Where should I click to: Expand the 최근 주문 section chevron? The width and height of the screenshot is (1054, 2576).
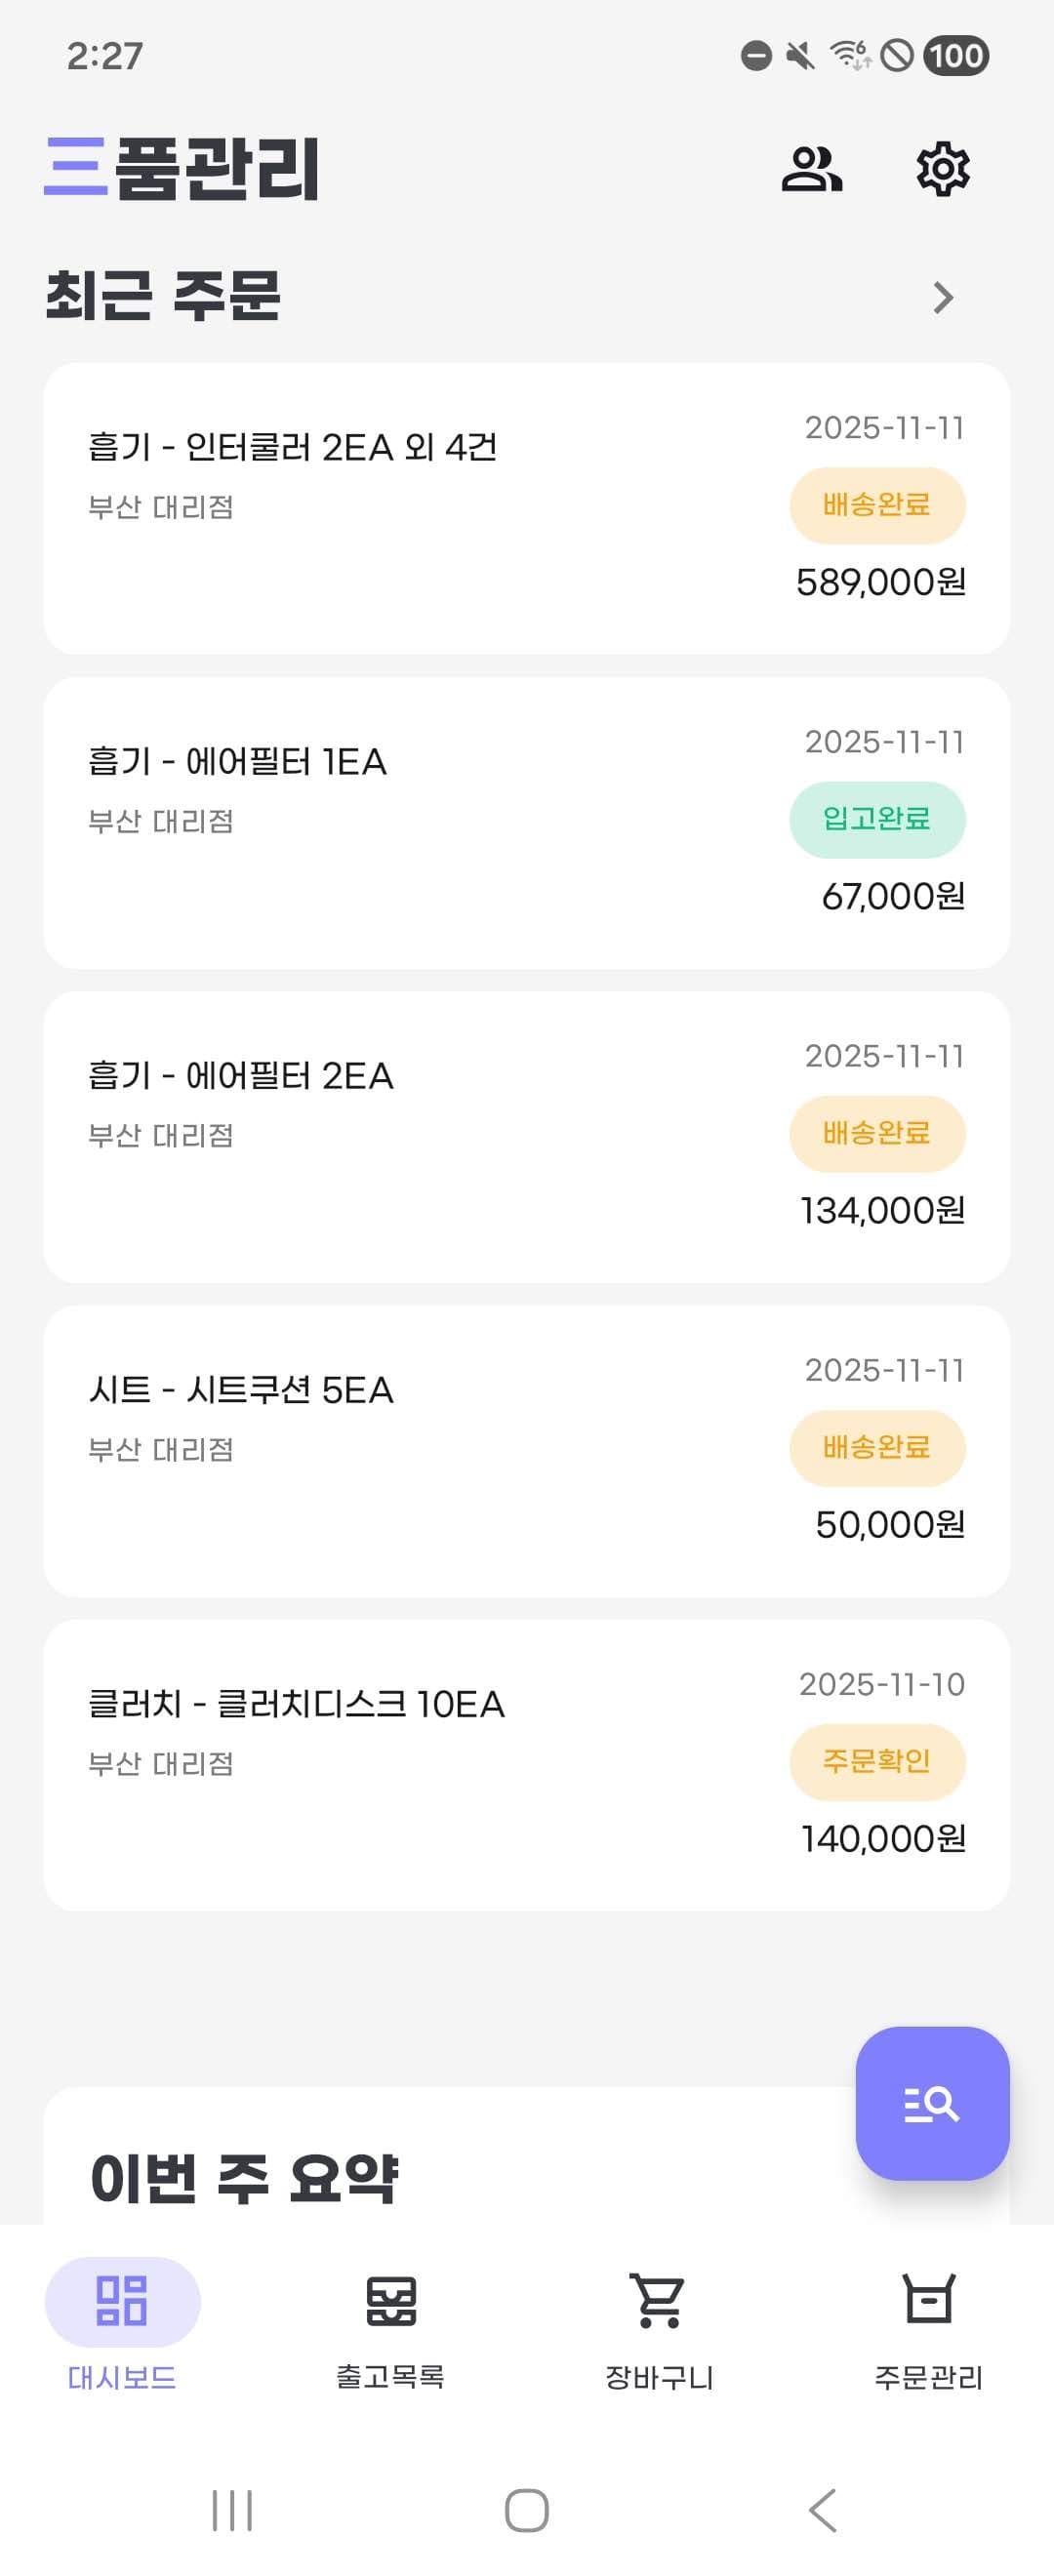pyautogui.click(x=942, y=297)
